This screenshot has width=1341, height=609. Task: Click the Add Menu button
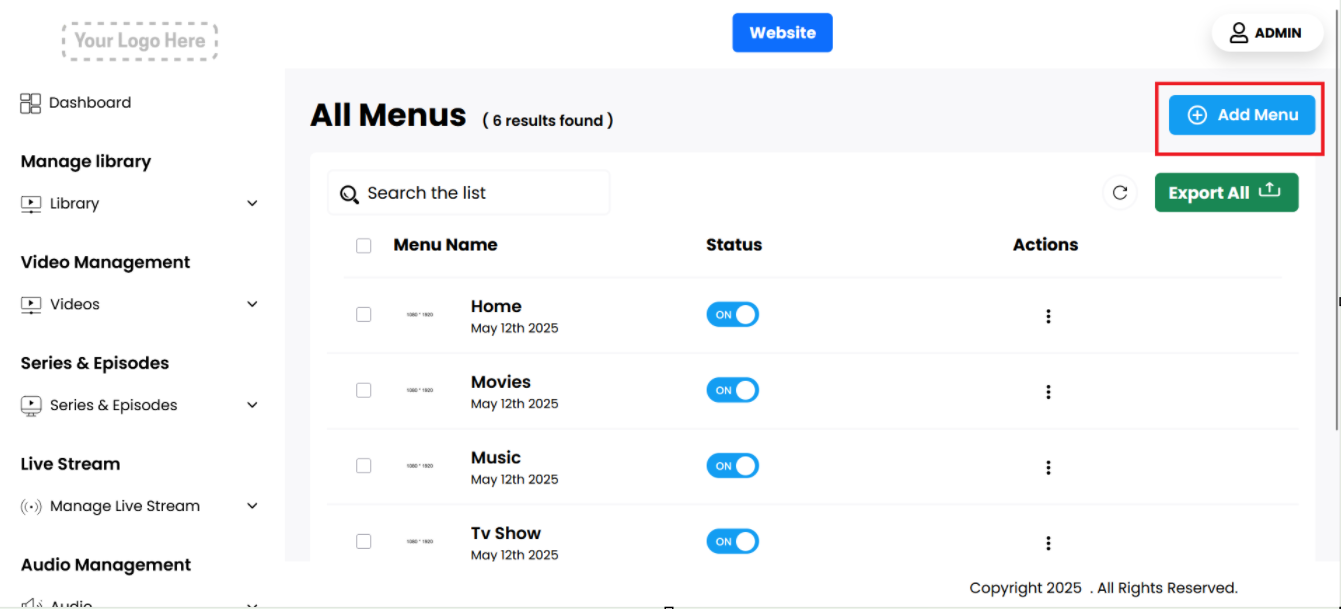1241,115
